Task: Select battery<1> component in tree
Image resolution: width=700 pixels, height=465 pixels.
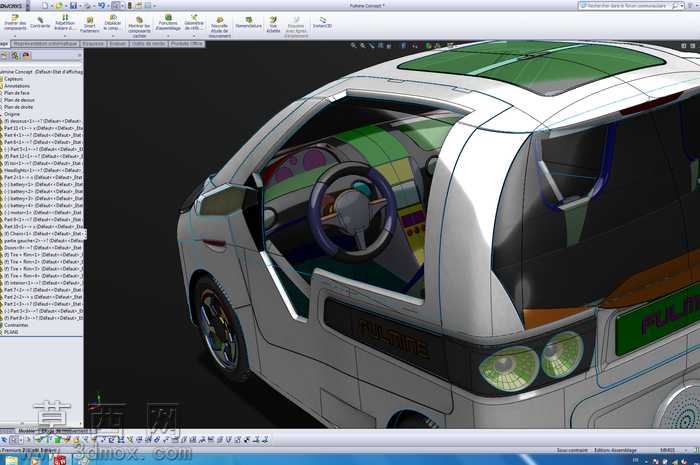Action: [x=43, y=184]
